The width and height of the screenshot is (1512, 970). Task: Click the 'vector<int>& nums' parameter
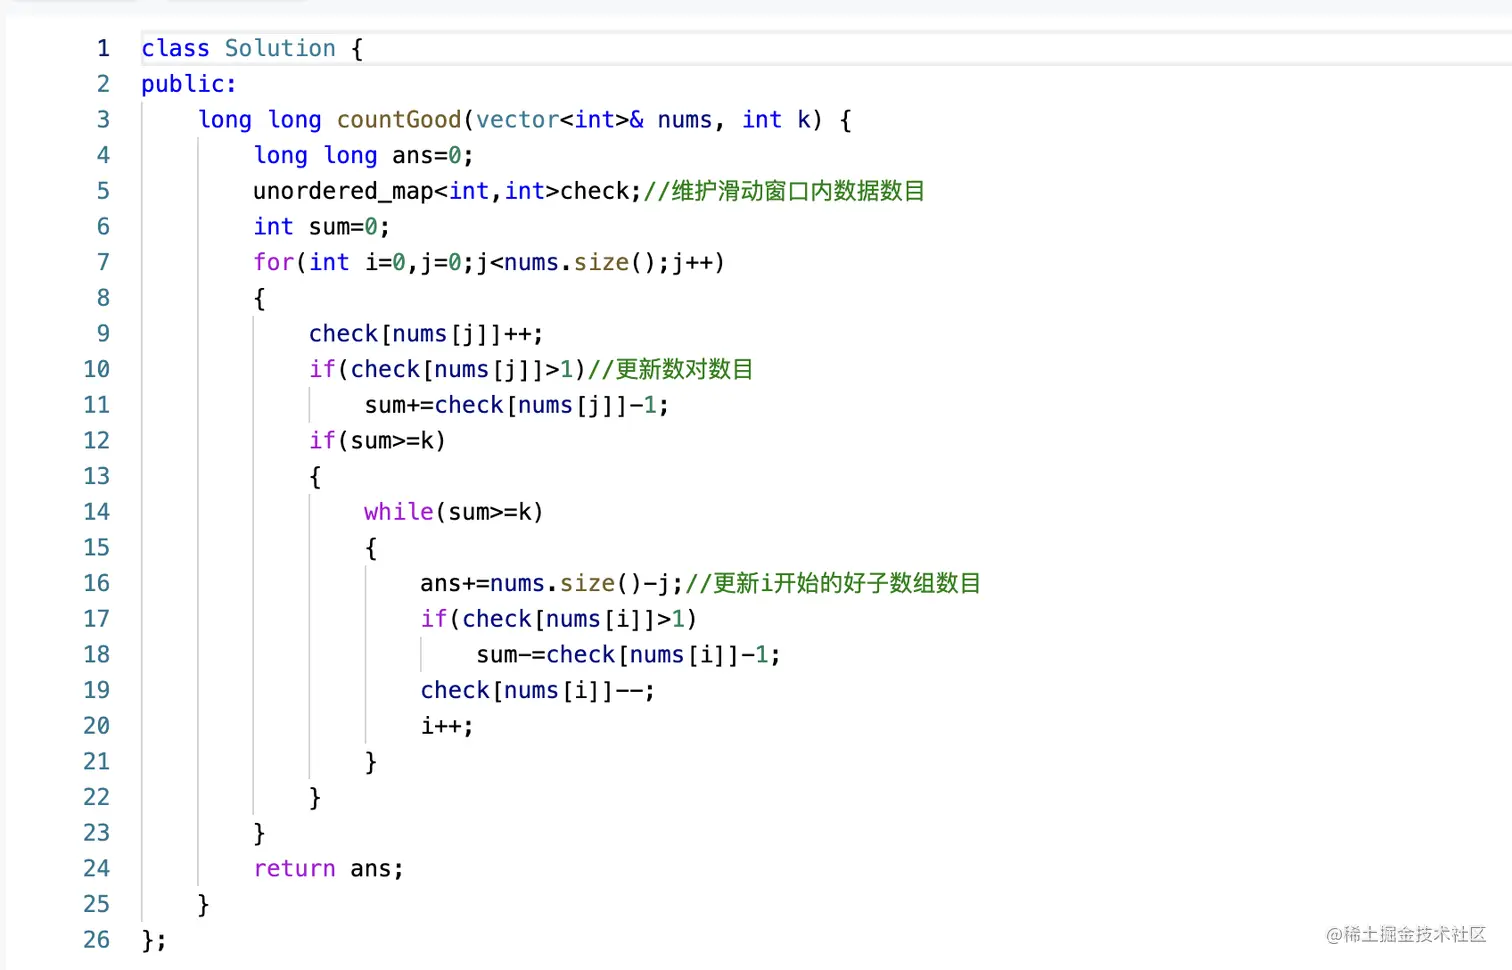[594, 120]
